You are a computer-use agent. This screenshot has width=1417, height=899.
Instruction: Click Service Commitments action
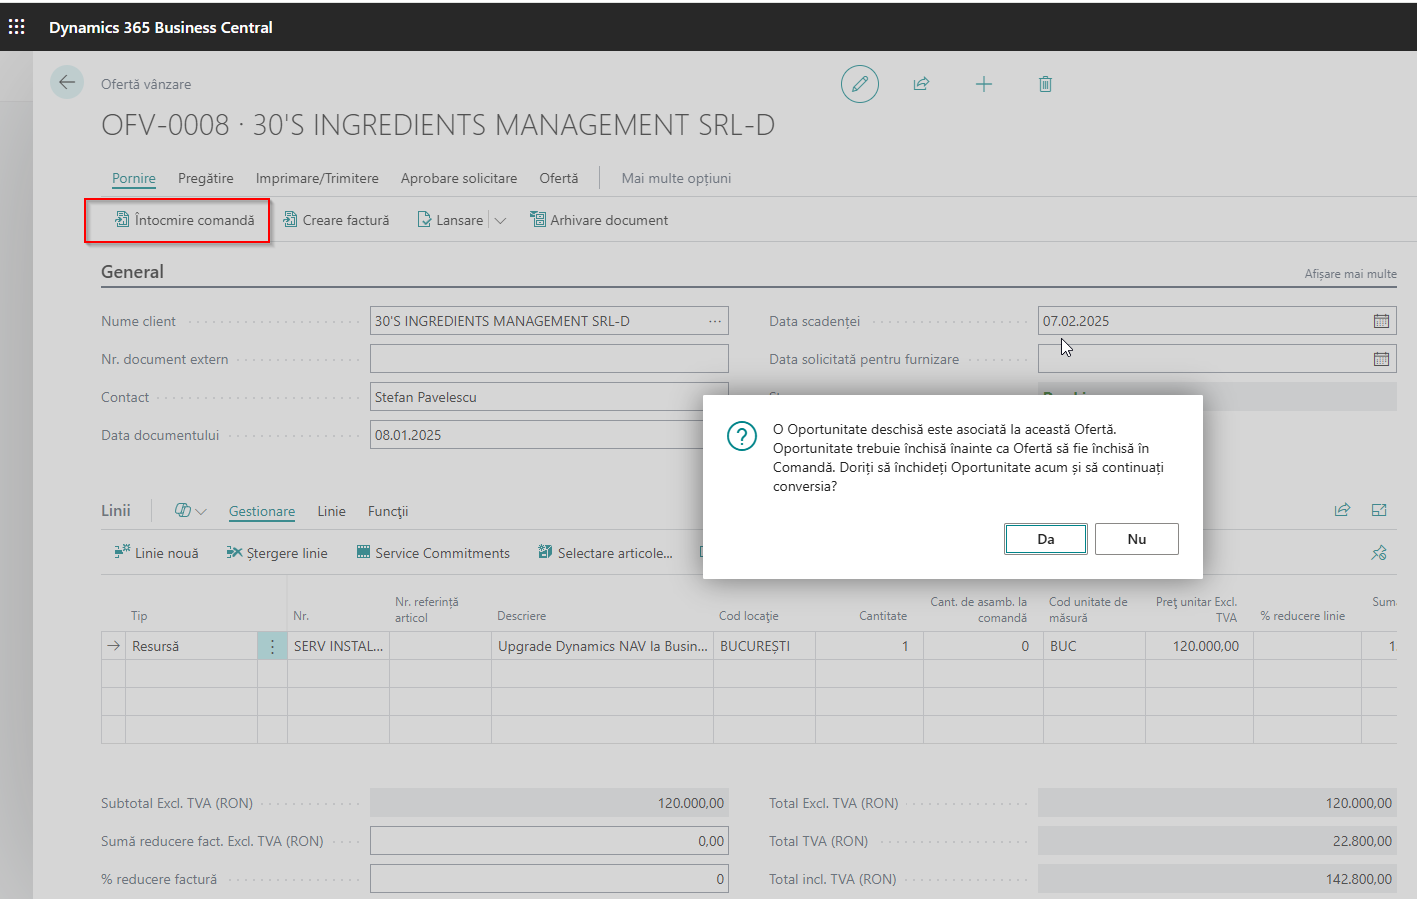pos(433,553)
